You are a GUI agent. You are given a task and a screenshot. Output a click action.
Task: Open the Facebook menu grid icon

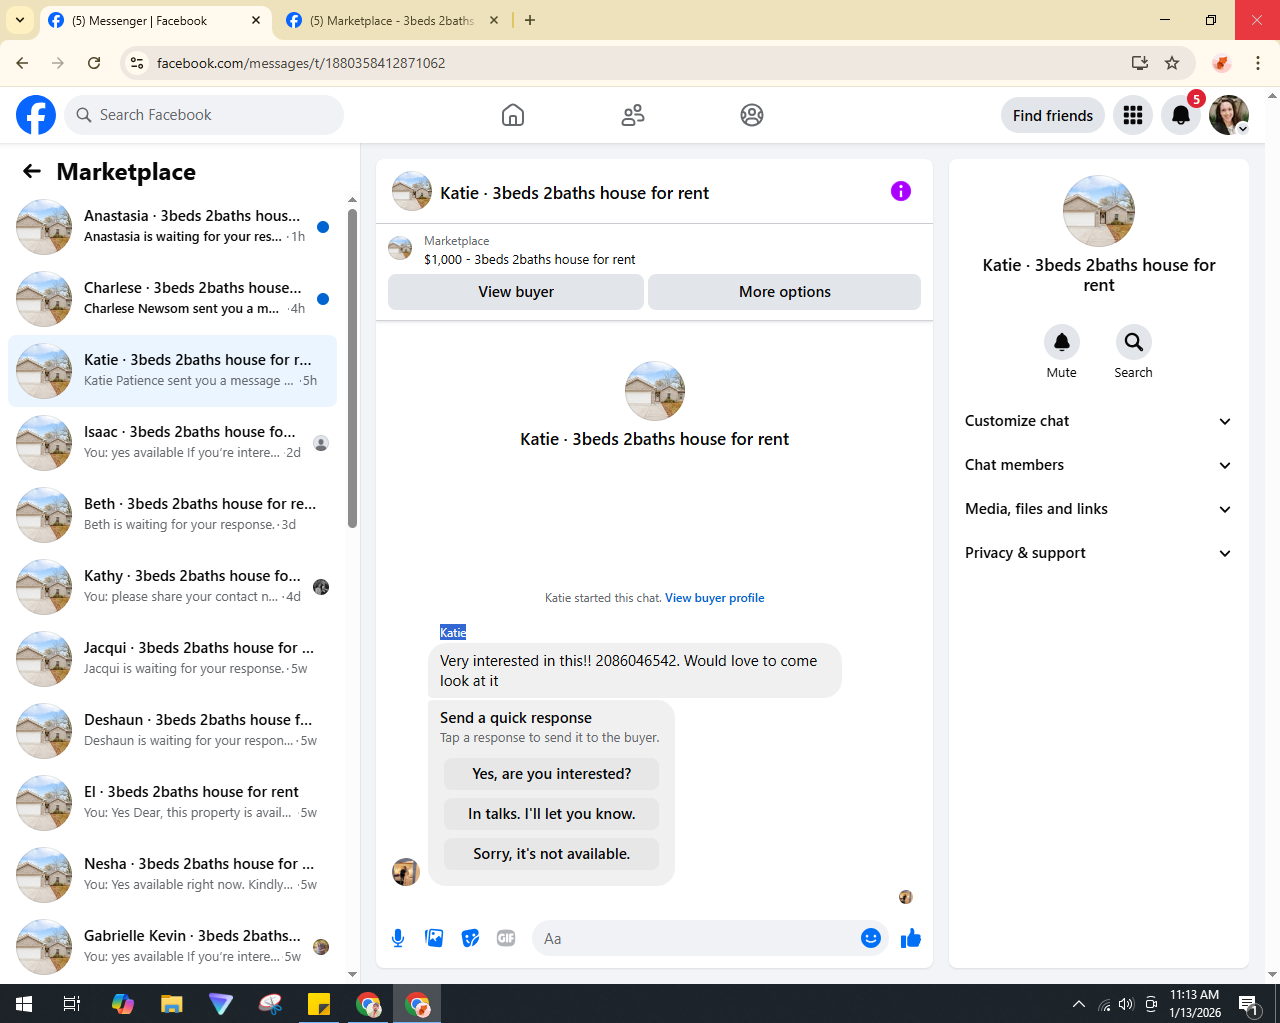click(x=1133, y=115)
